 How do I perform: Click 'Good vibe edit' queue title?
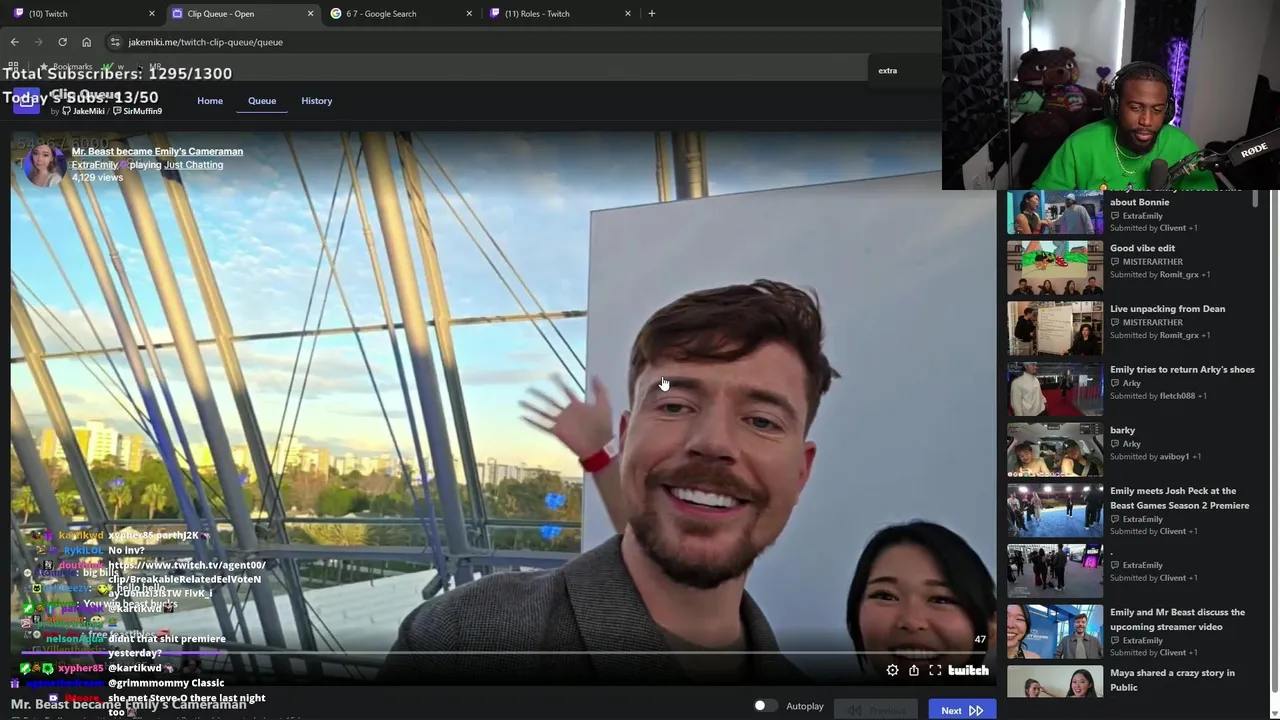[x=1142, y=248]
